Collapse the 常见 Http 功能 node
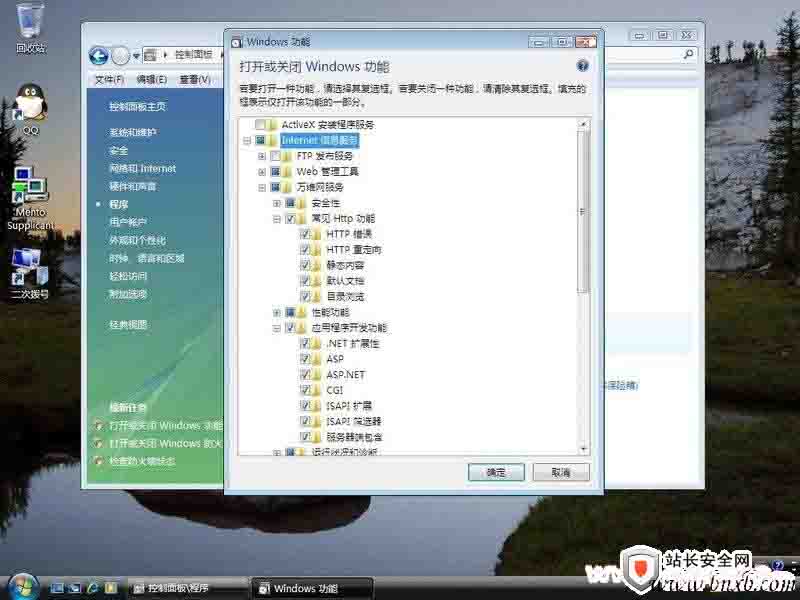 pyautogui.click(x=277, y=218)
